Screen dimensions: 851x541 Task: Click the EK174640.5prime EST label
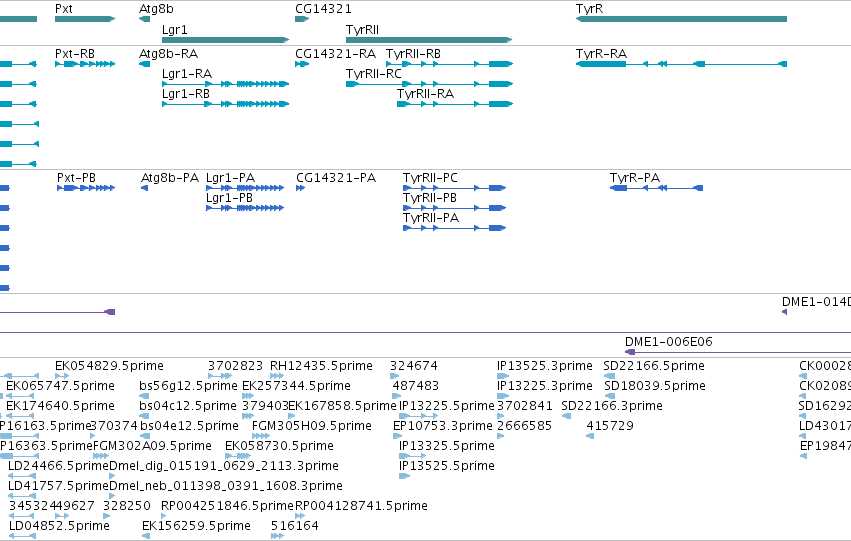pyautogui.click(x=60, y=406)
